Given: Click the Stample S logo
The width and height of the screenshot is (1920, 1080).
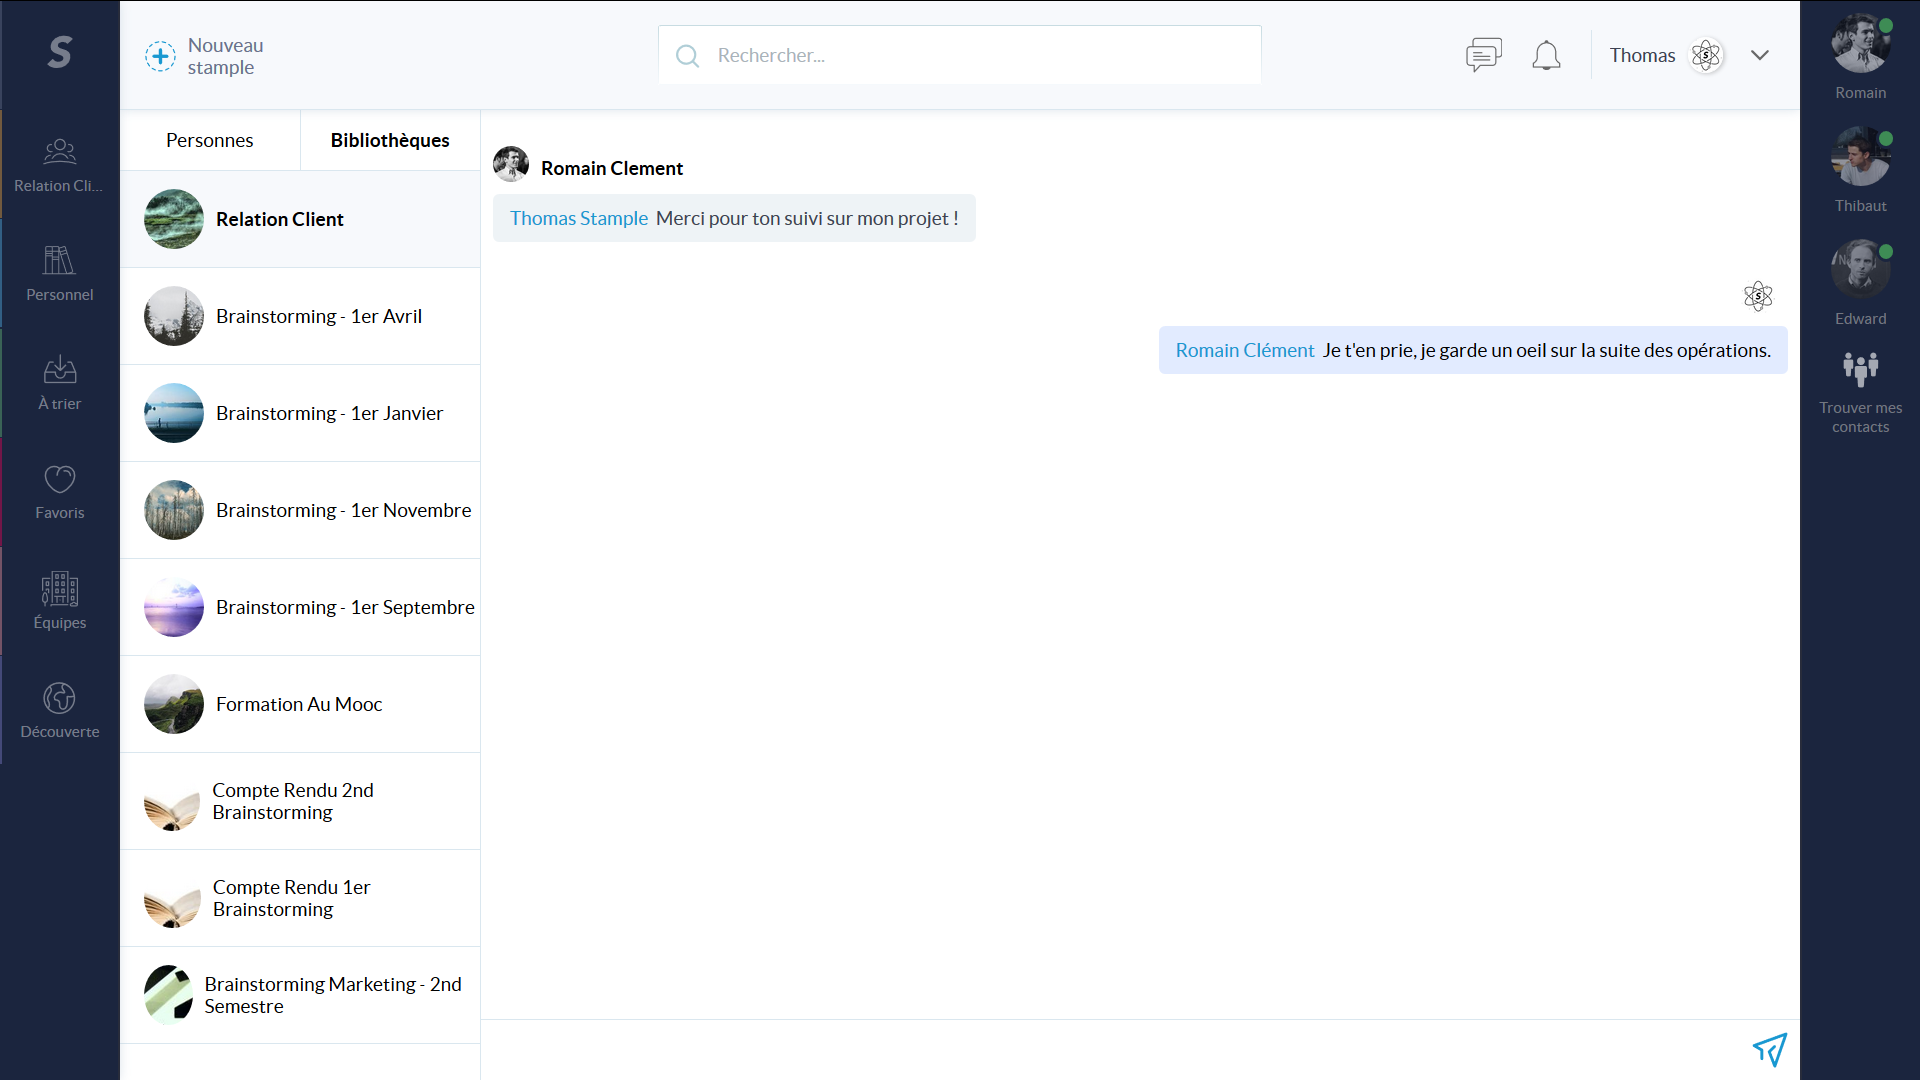Looking at the screenshot, I should [x=60, y=52].
